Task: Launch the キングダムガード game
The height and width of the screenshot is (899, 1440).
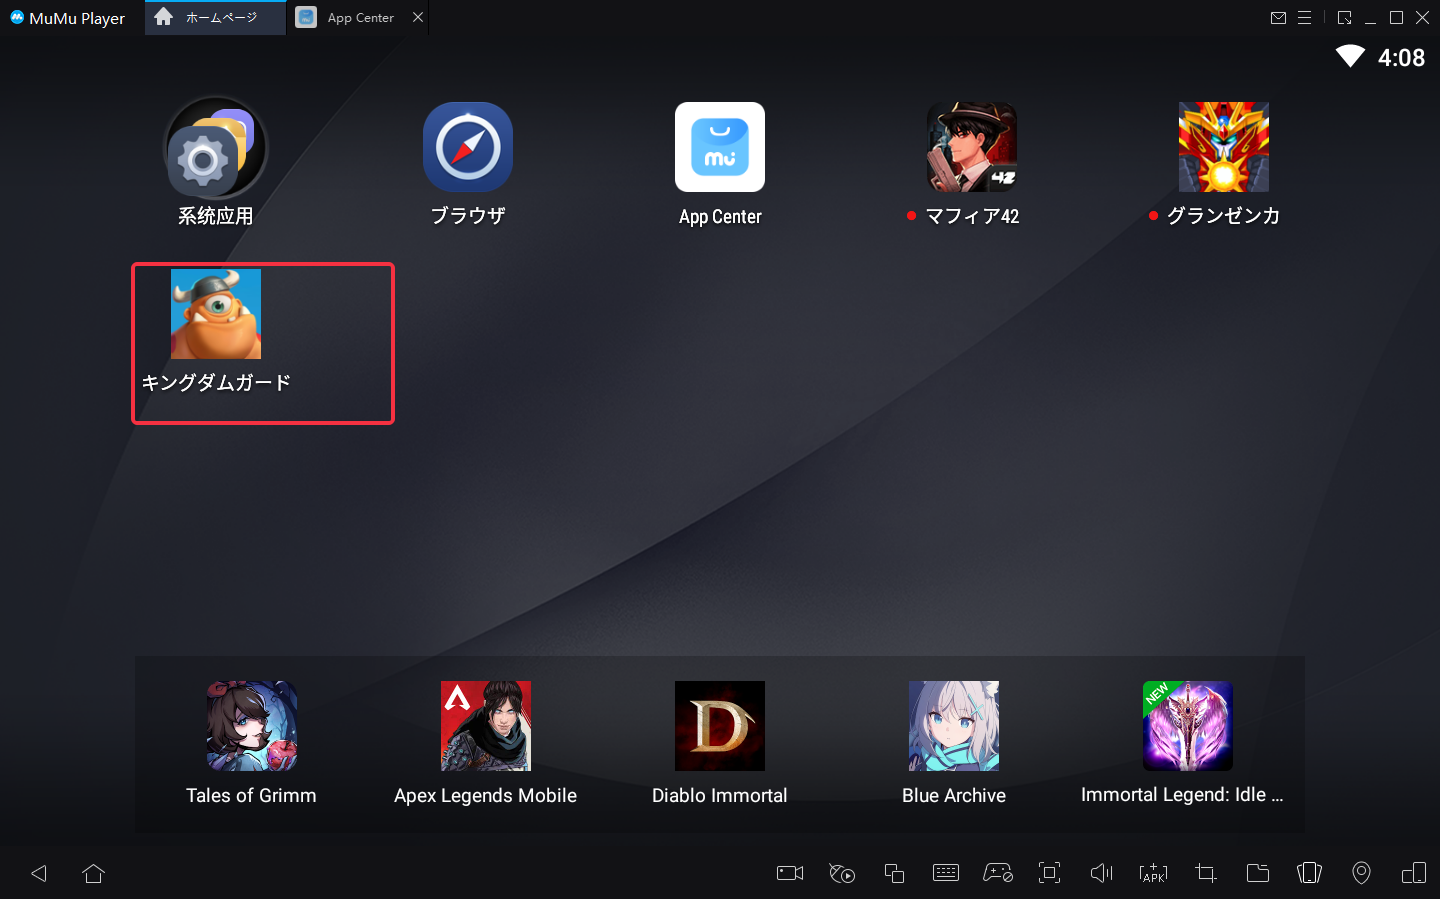Action: [x=216, y=314]
